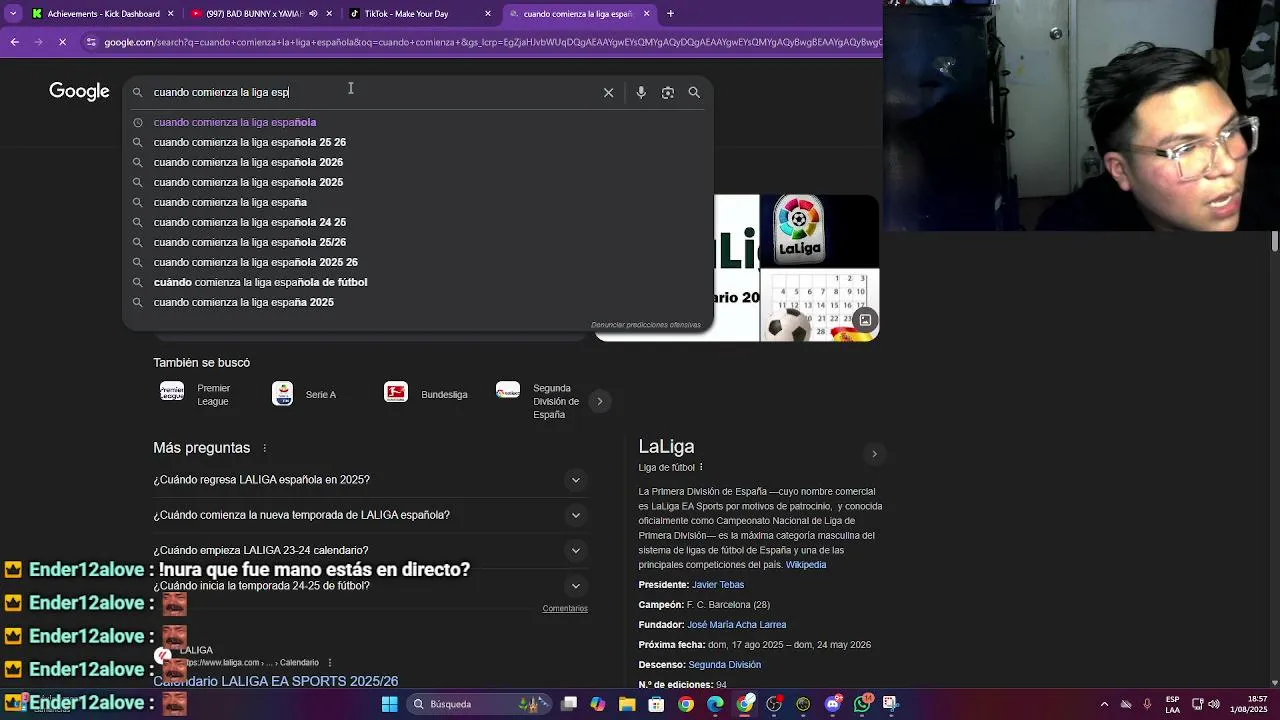The image size is (1280, 720).
Task: Submit search with magnifier button
Action: (x=694, y=92)
